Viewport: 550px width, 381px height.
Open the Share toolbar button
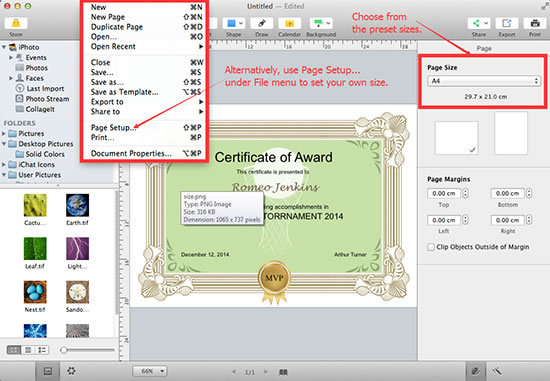(x=479, y=24)
